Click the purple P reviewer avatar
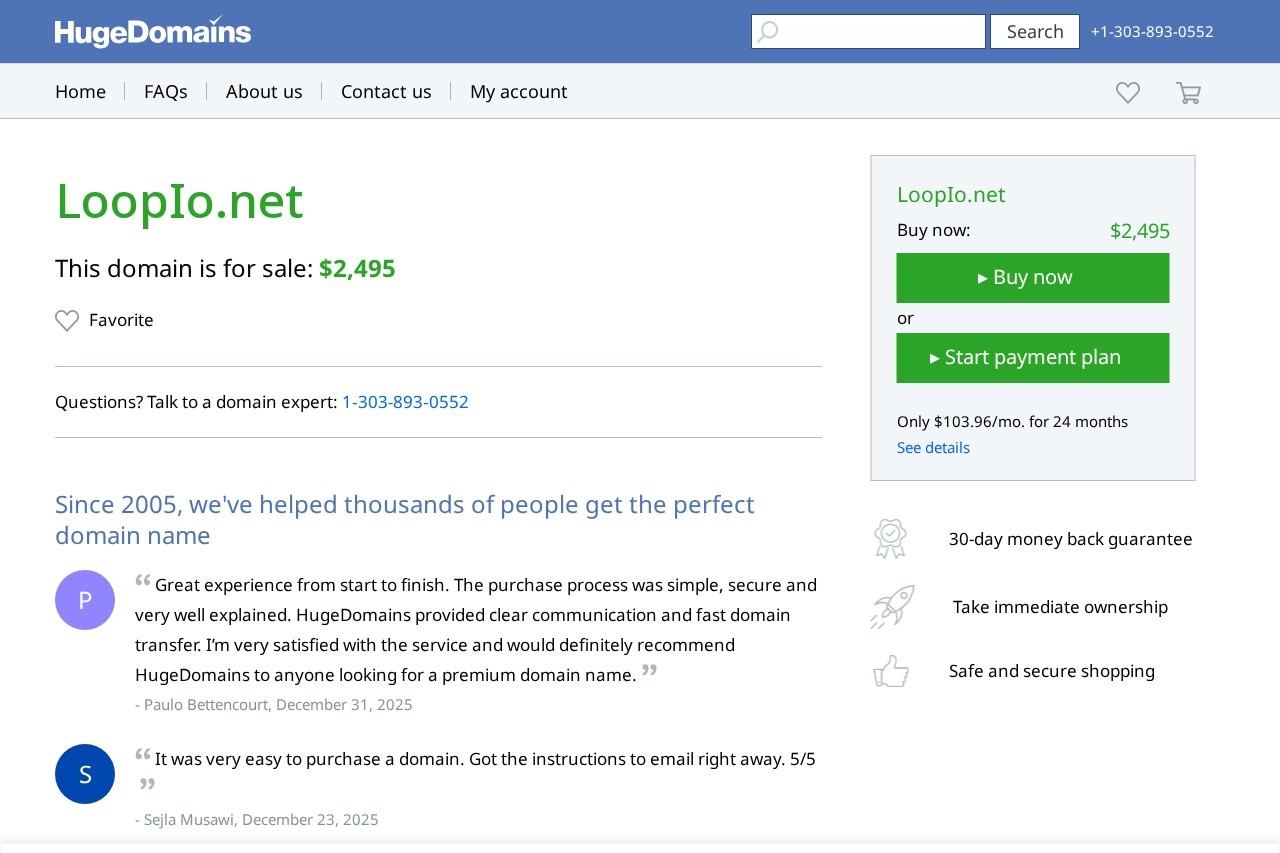The image size is (1280, 853). coord(85,600)
